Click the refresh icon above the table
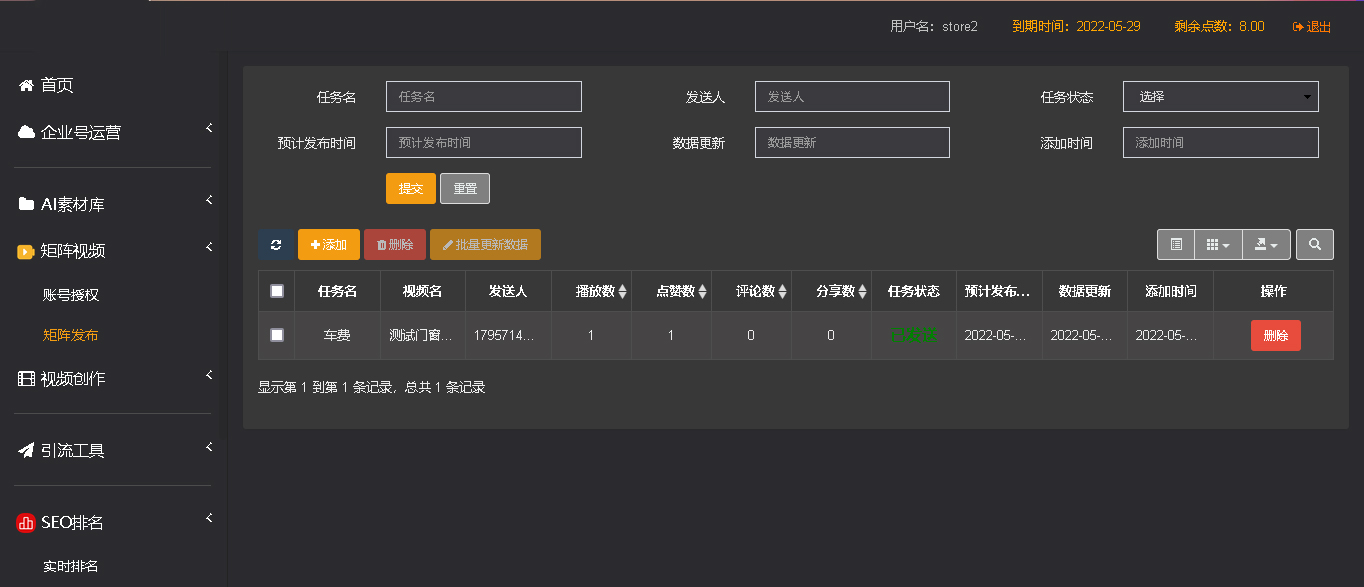 click(276, 245)
